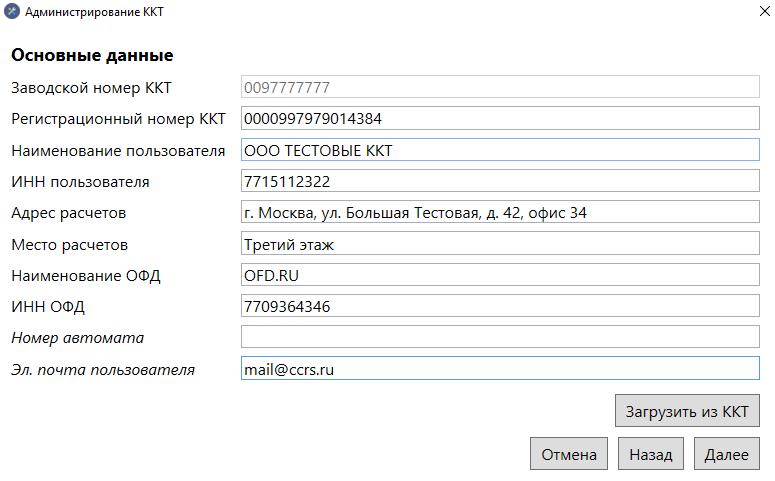
Task: Click the Основные данные heading
Action: click(92, 55)
